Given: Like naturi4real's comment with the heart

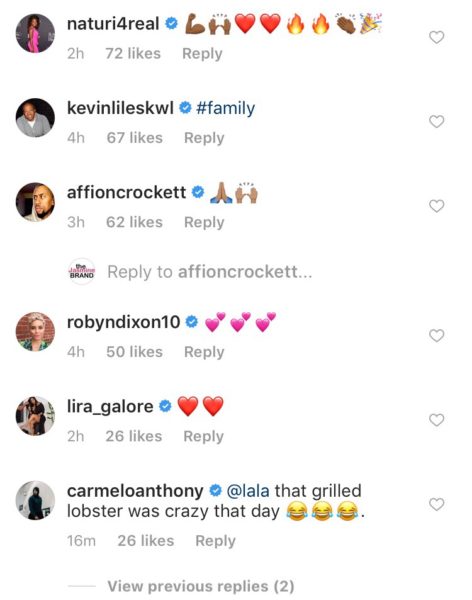Looking at the screenshot, I should pos(436,38).
